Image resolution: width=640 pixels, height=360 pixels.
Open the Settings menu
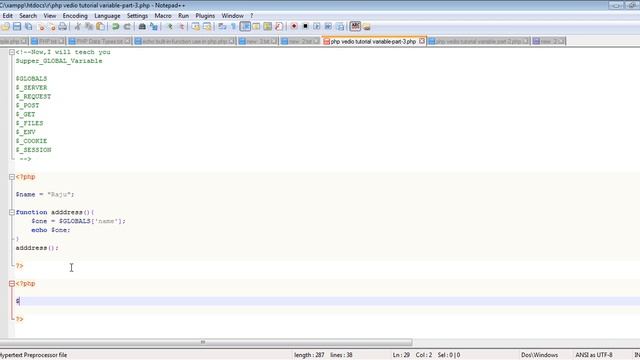137,16
